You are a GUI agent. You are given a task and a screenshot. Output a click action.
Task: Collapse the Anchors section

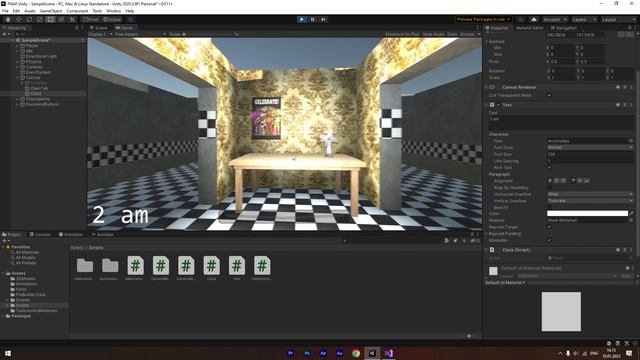(x=487, y=41)
